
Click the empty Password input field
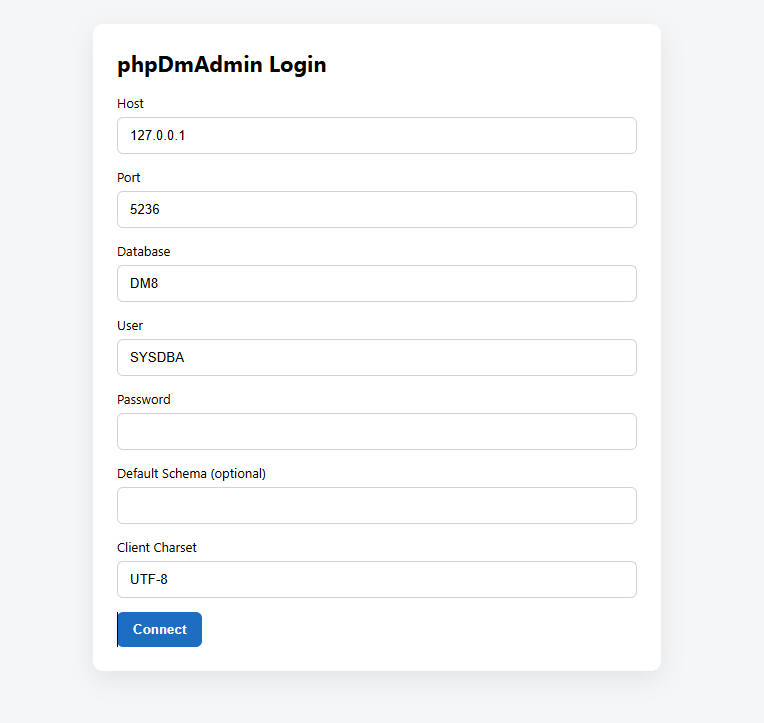point(376,432)
